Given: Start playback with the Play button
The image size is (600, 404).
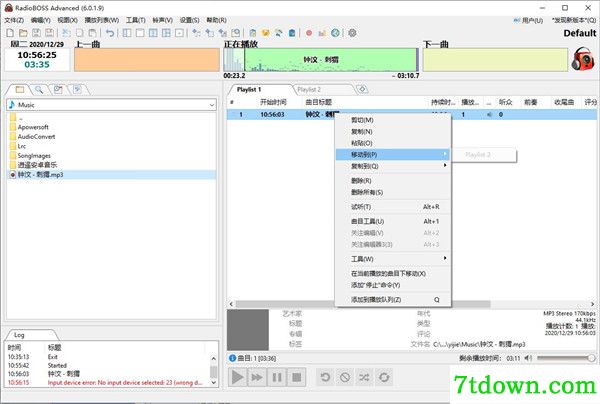Looking at the screenshot, I should pos(238,377).
